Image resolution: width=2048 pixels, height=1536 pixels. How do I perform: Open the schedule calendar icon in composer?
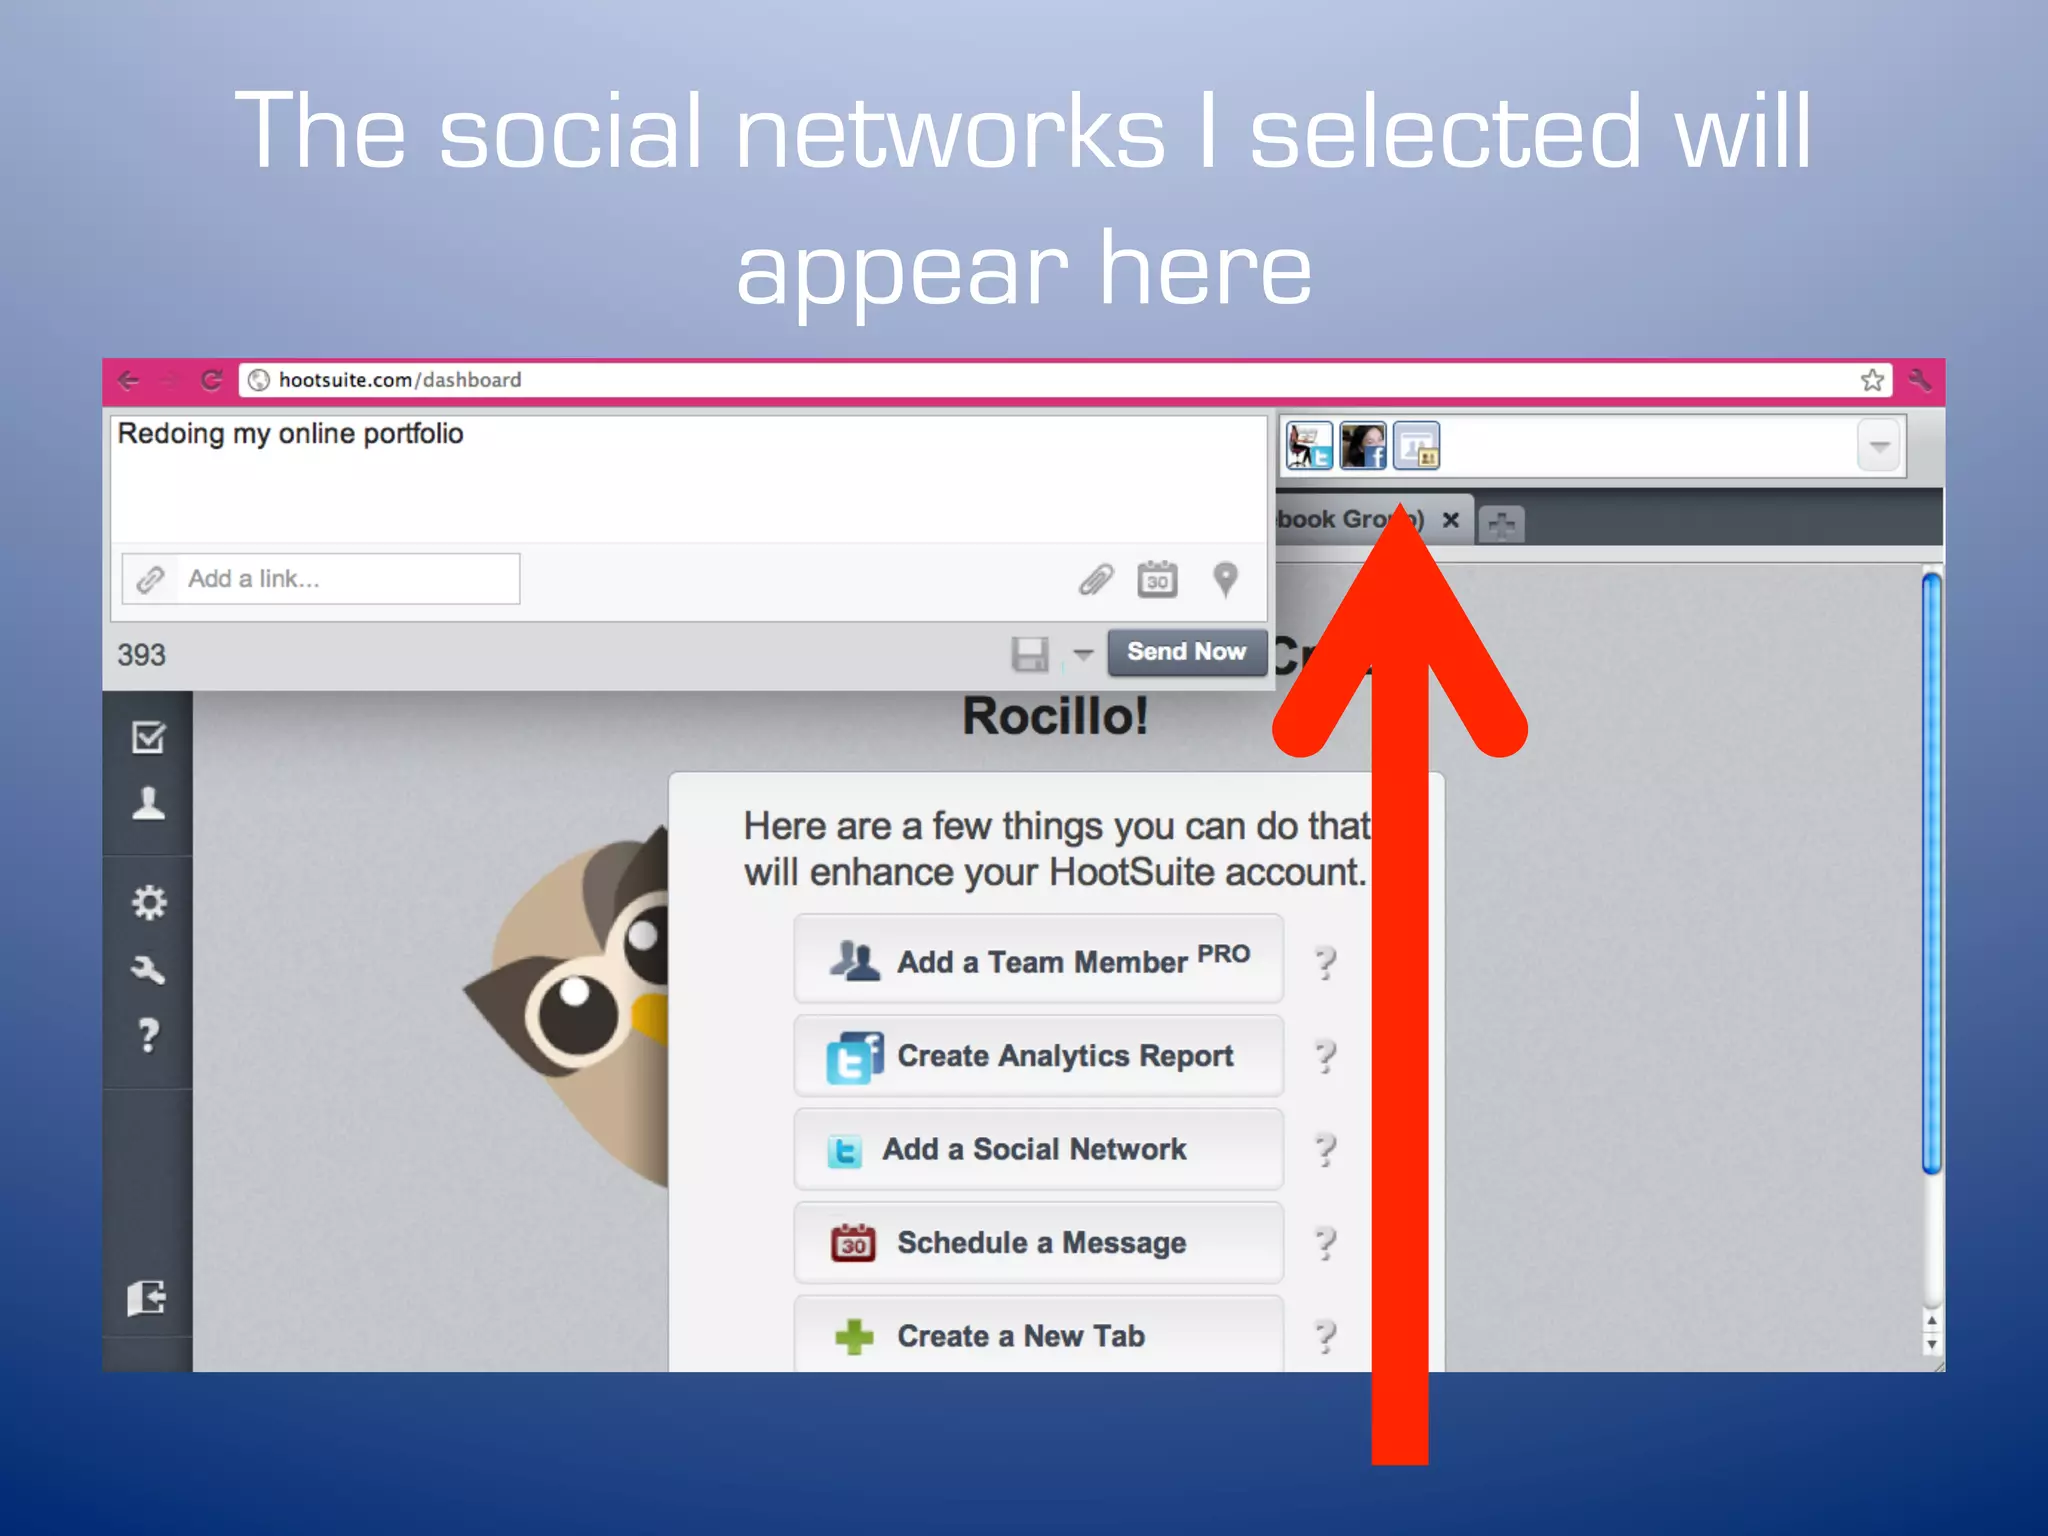click(x=1157, y=579)
